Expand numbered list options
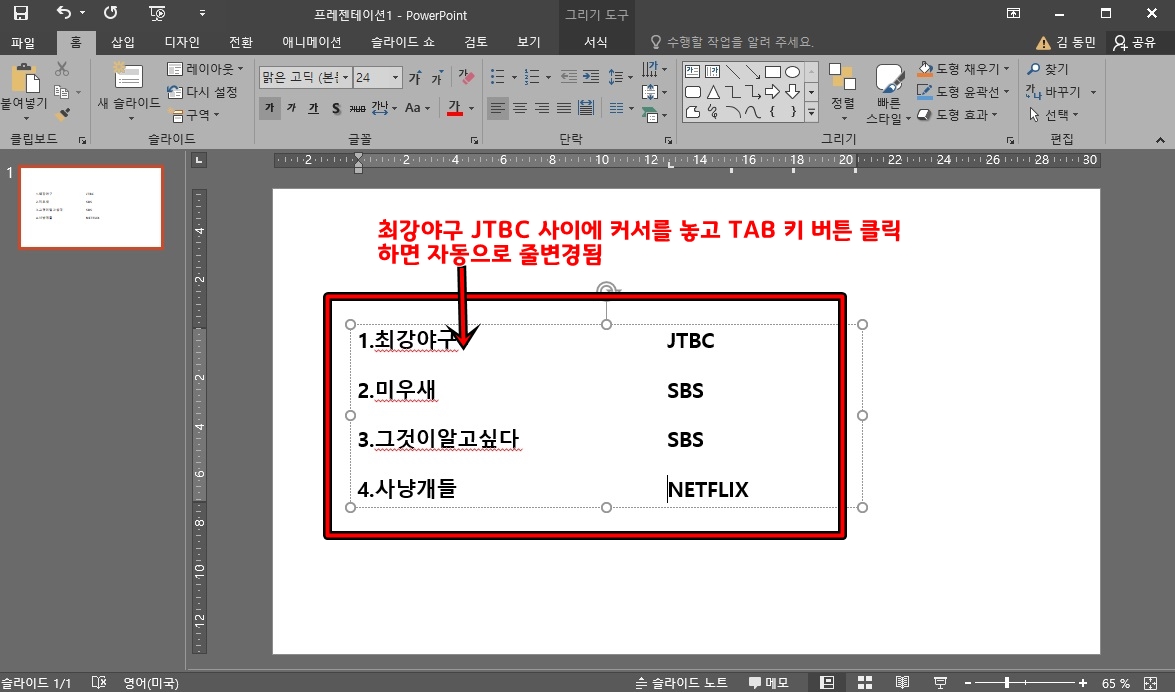The width and height of the screenshot is (1175, 692). [x=549, y=76]
